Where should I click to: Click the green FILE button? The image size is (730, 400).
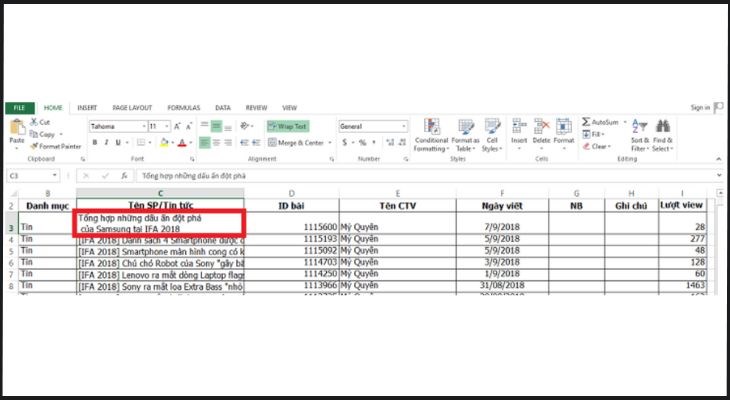pyautogui.click(x=19, y=107)
